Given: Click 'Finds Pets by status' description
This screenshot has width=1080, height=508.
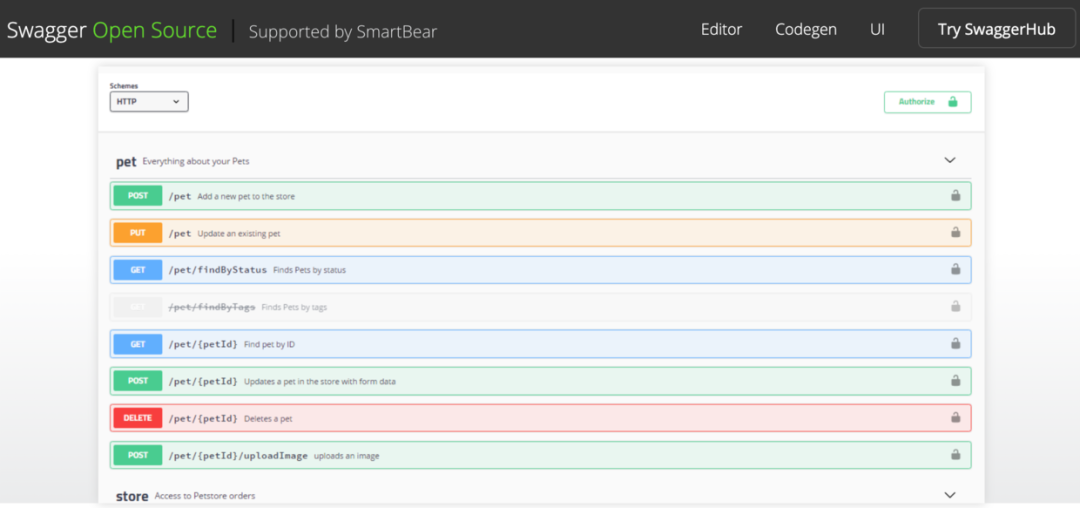Looking at the screenshot, I should pos(309,270).
